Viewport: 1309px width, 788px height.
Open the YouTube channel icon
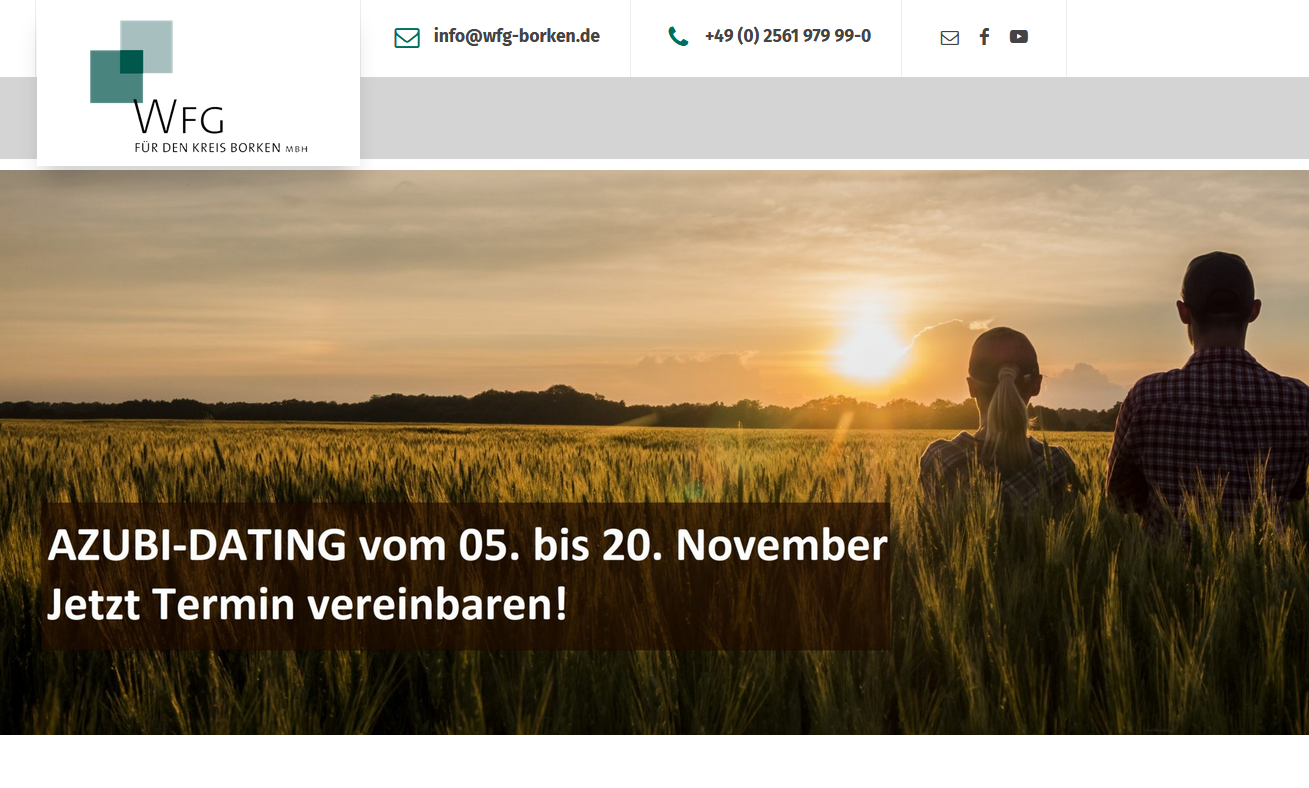[x=1018, y=37]
